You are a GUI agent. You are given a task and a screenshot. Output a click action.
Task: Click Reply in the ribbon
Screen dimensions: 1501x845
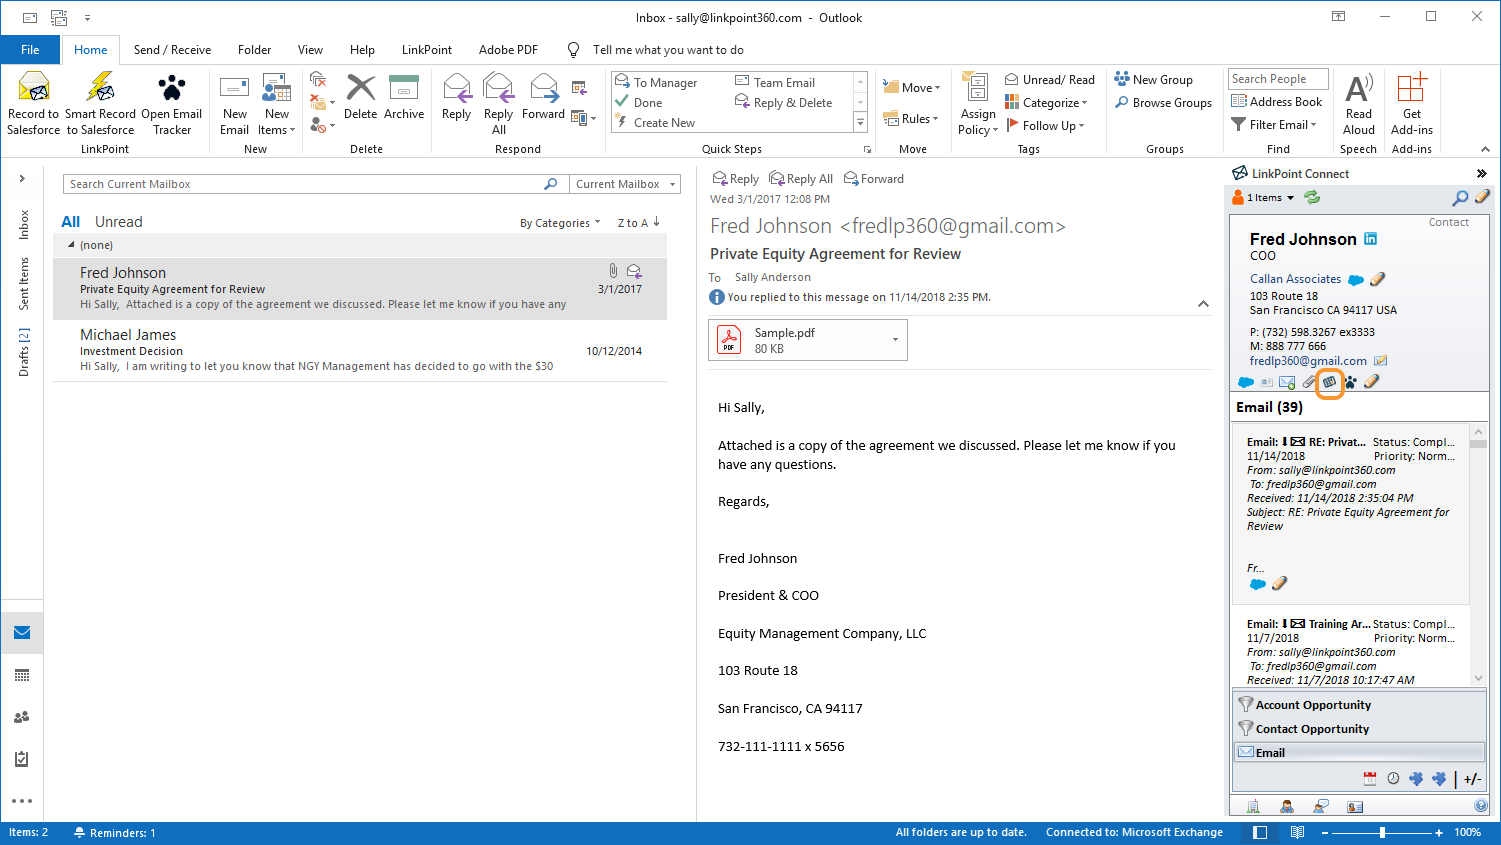[457, 97]
